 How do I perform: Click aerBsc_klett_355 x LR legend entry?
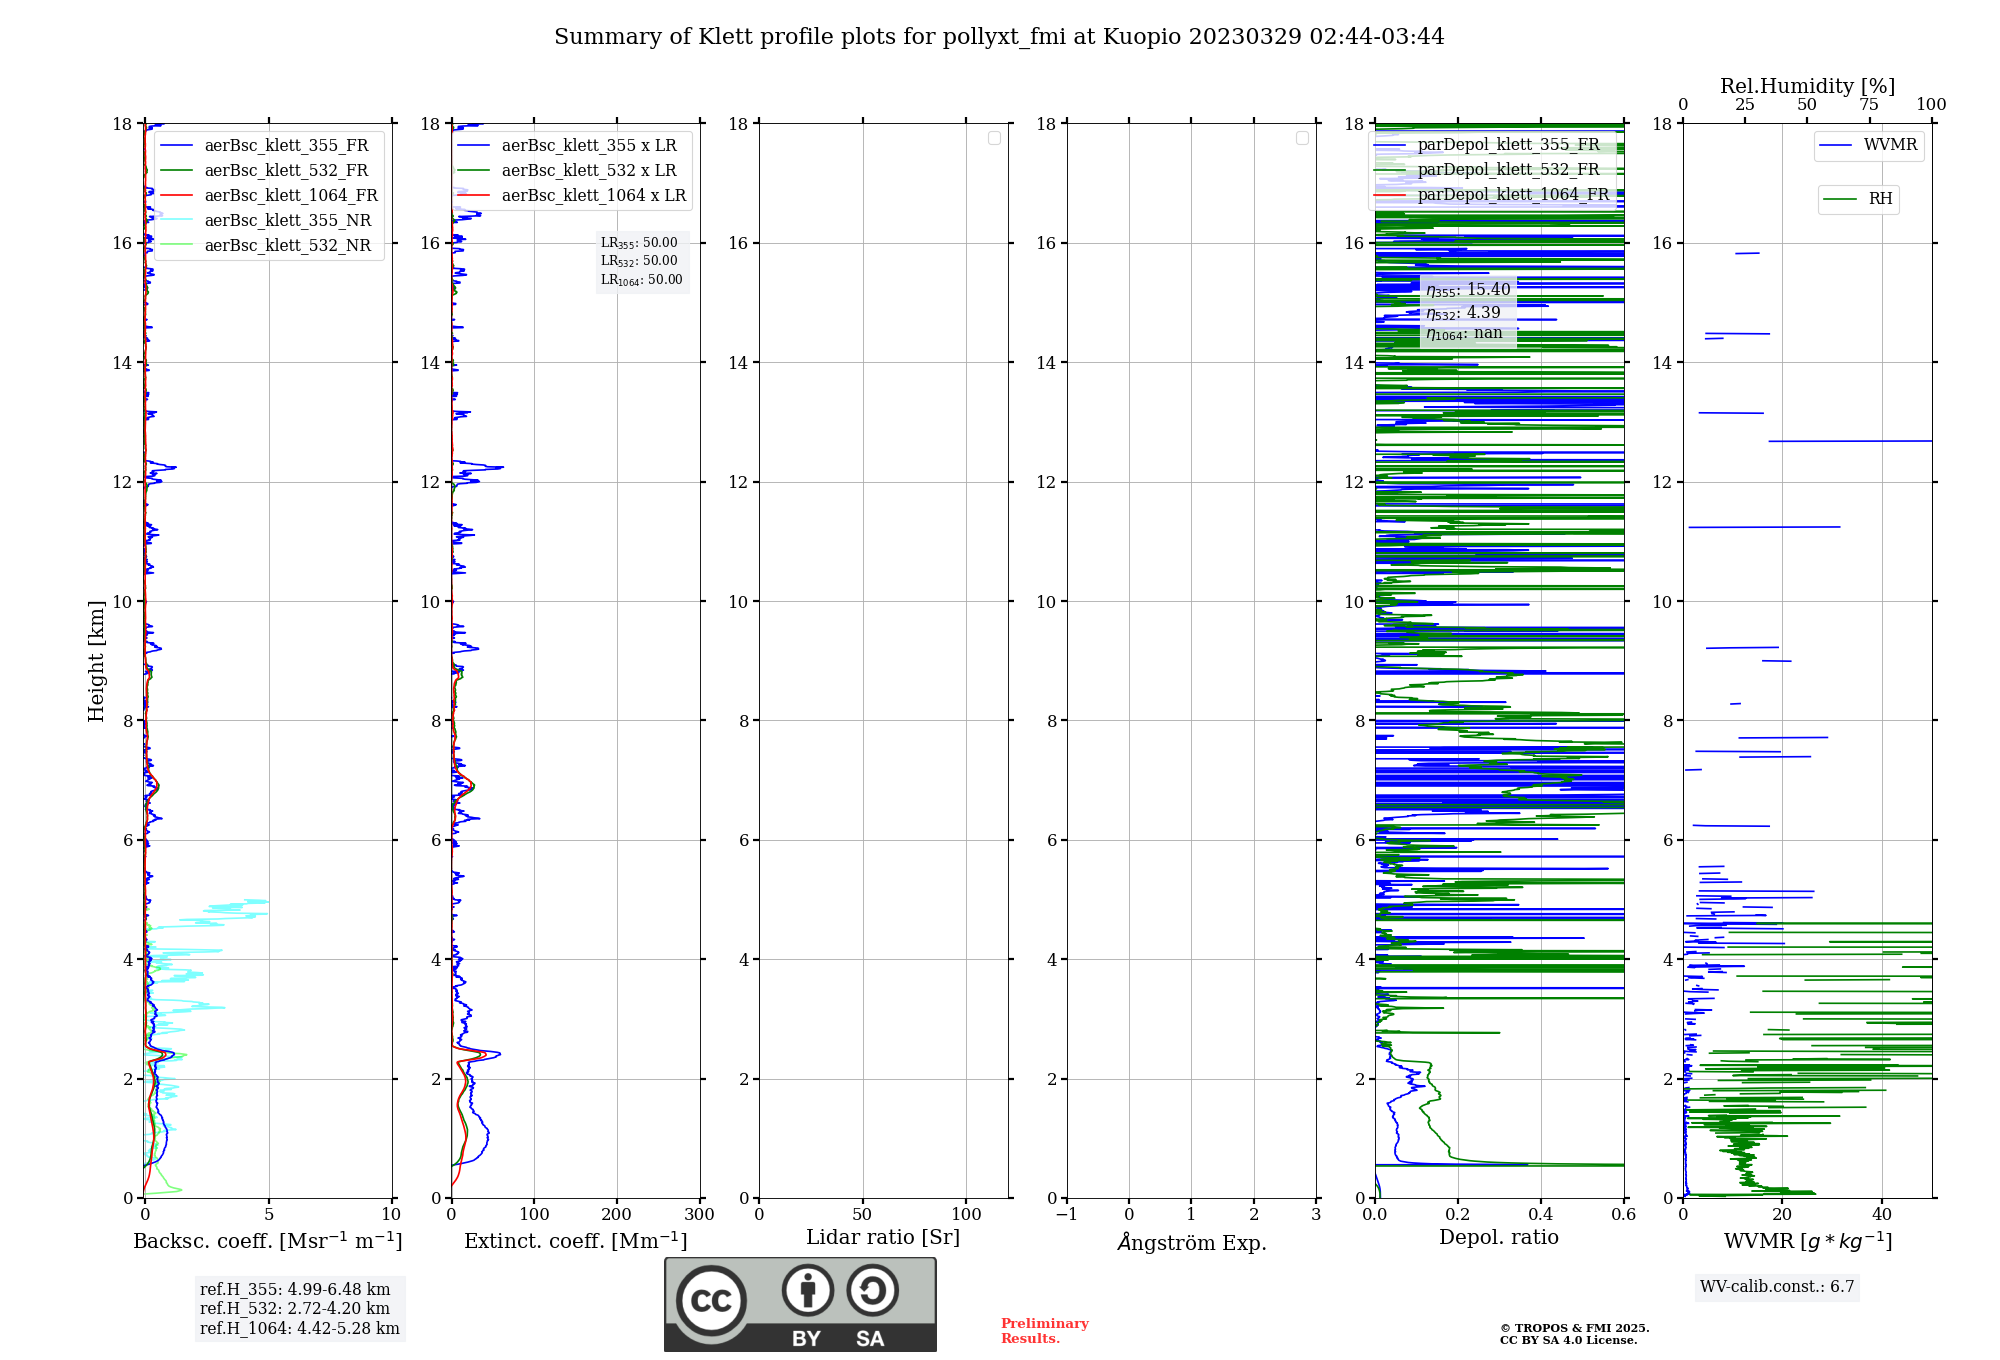tap(567, 145)
